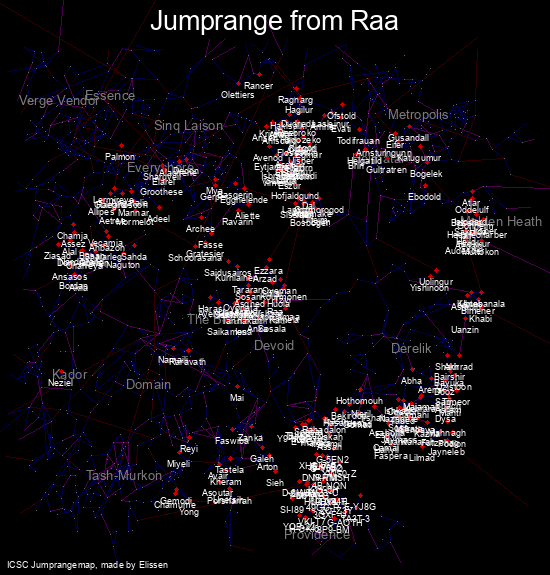550x575 pixels.
Task: Click the Derelik region label
Action: coord(411,348)
